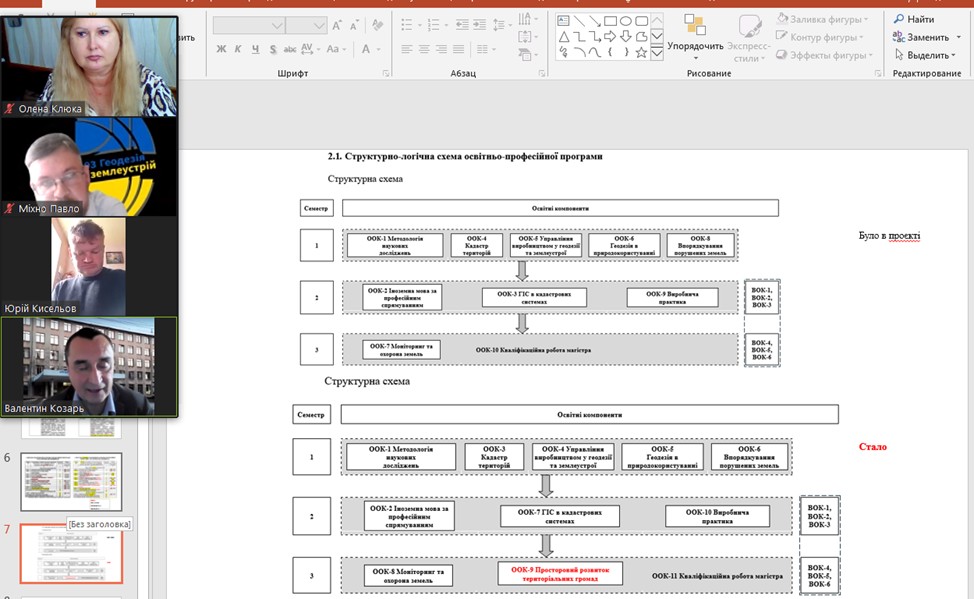Open Шрифт group dialog launcher

386,73
